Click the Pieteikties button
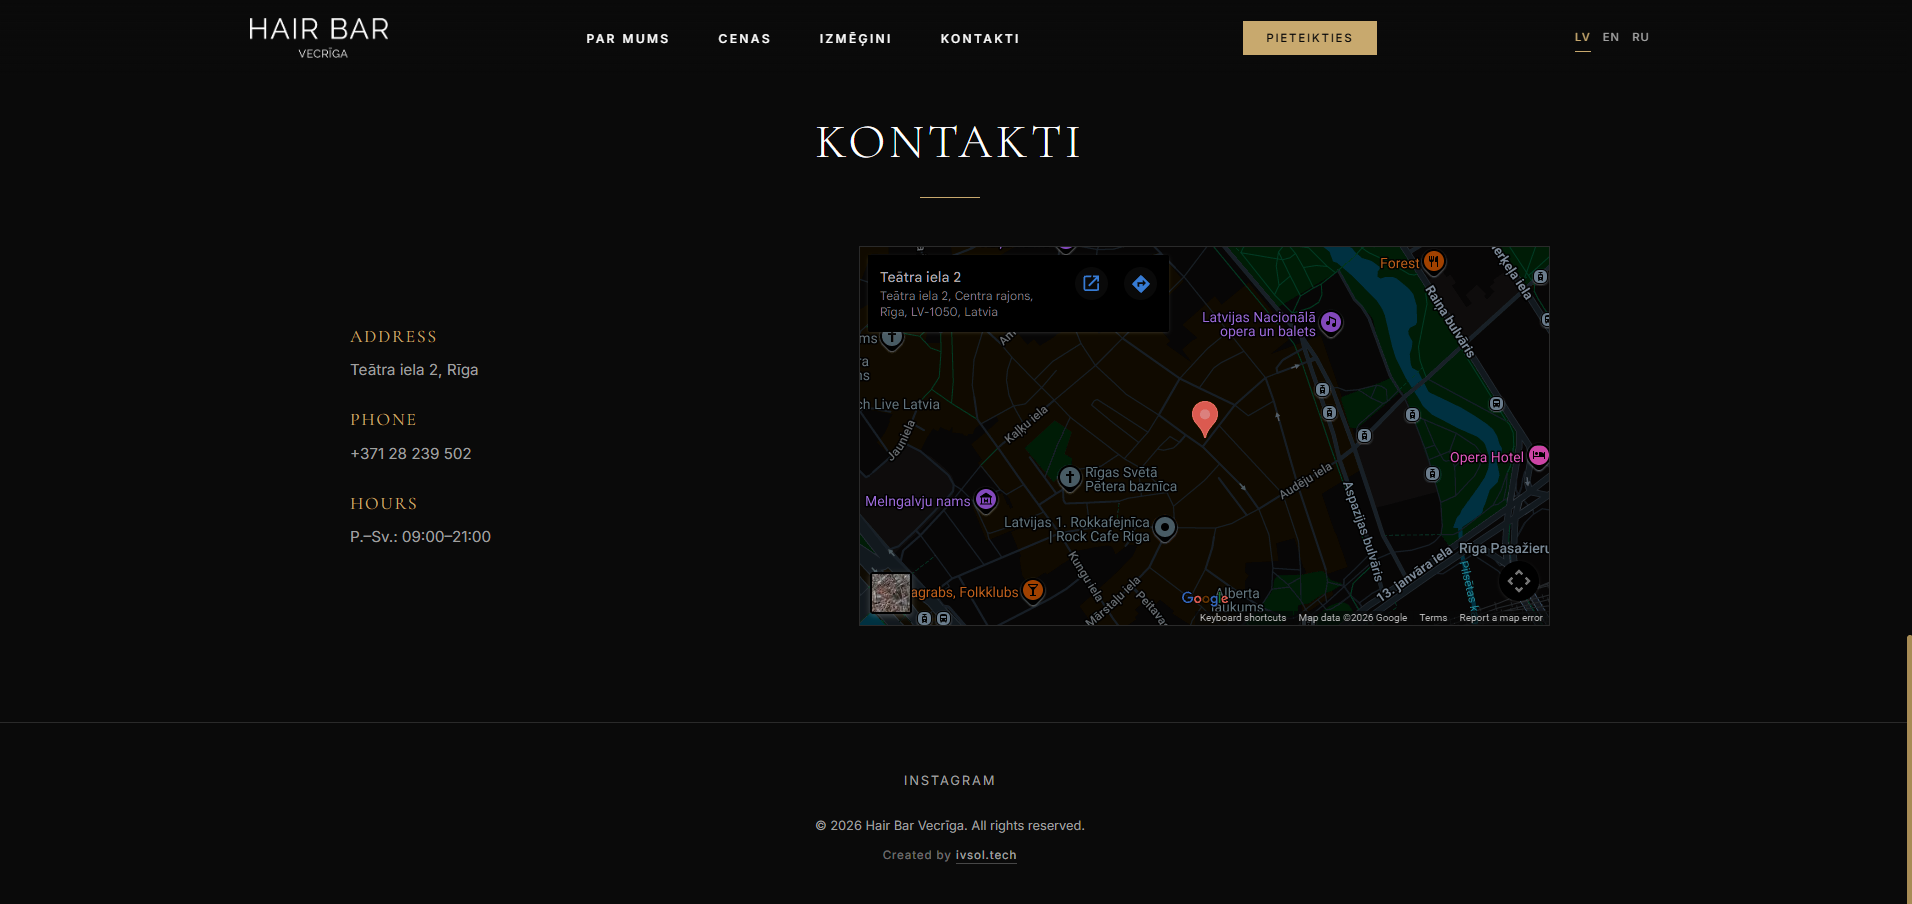The height and width of the screenshot is (904, 1912). click(x=1310, y=38)
